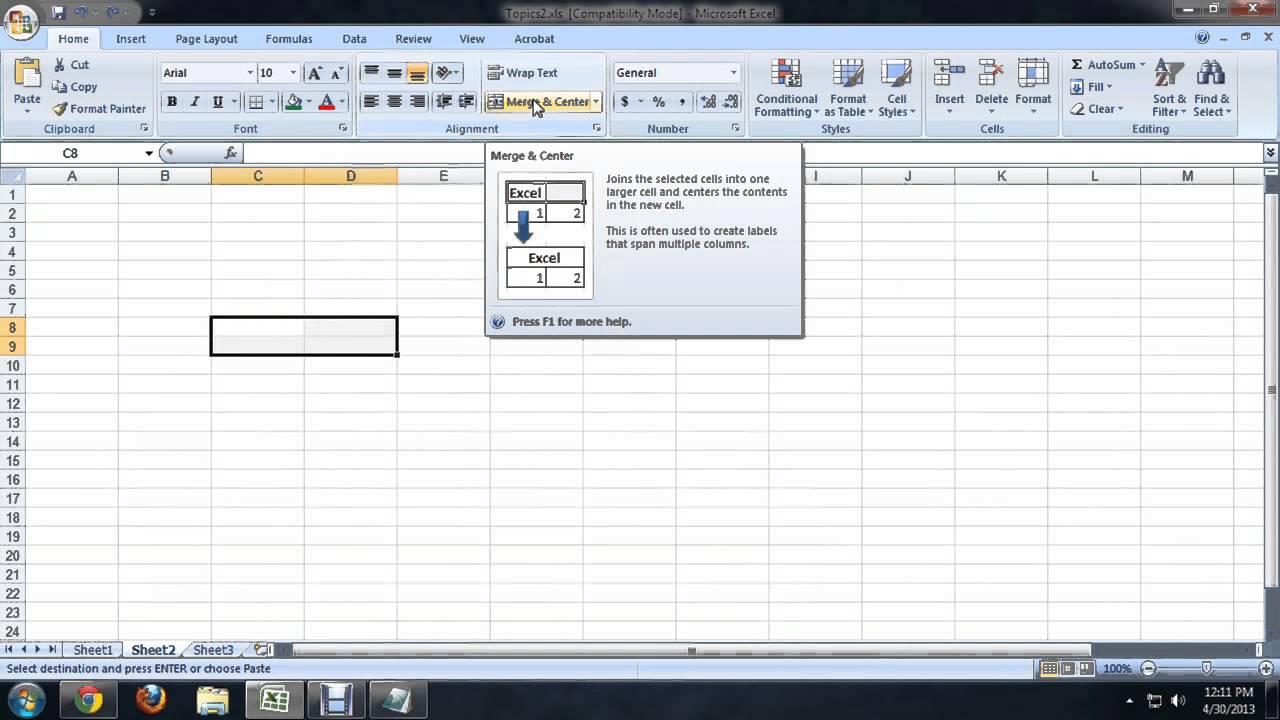Click the insert function fx icon
The height and width of the screenshot is (720, 1280).
pos(230,153)
